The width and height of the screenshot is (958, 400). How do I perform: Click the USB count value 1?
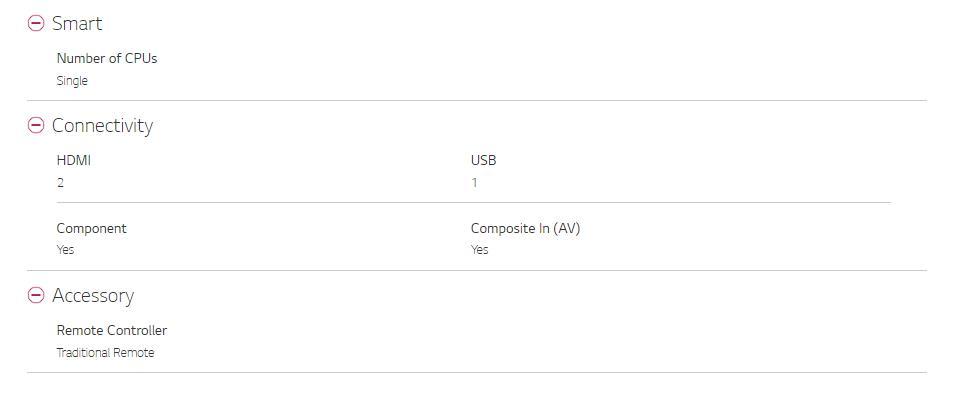[475, 183]
